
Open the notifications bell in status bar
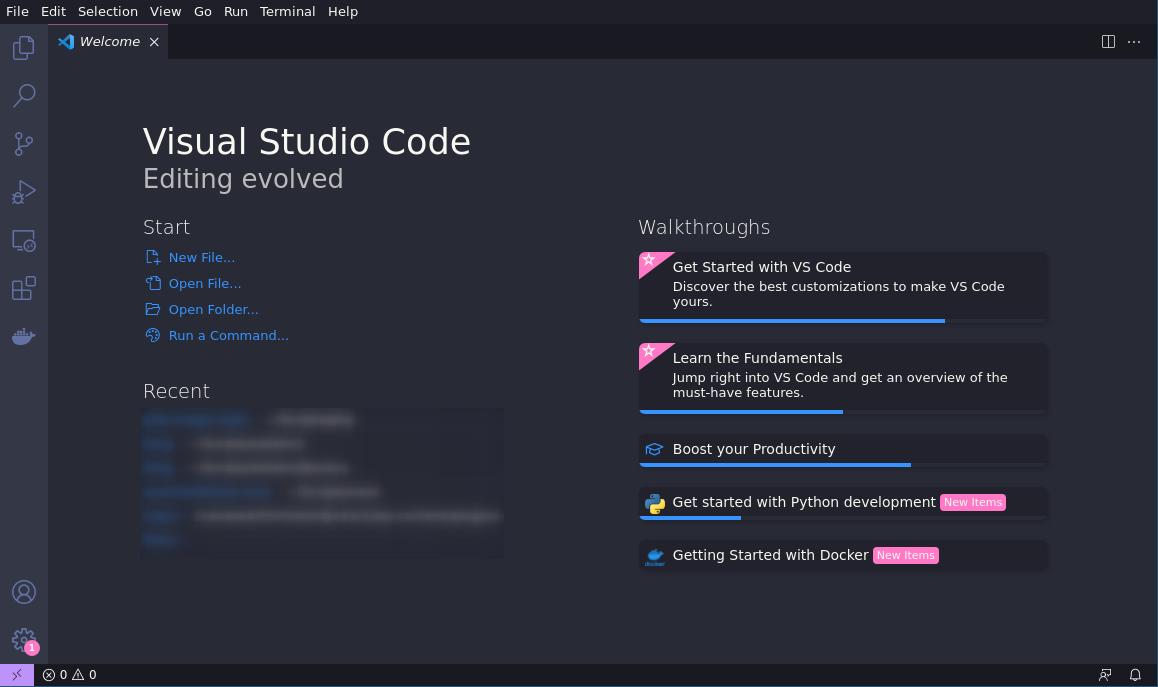pos(1135,674)
